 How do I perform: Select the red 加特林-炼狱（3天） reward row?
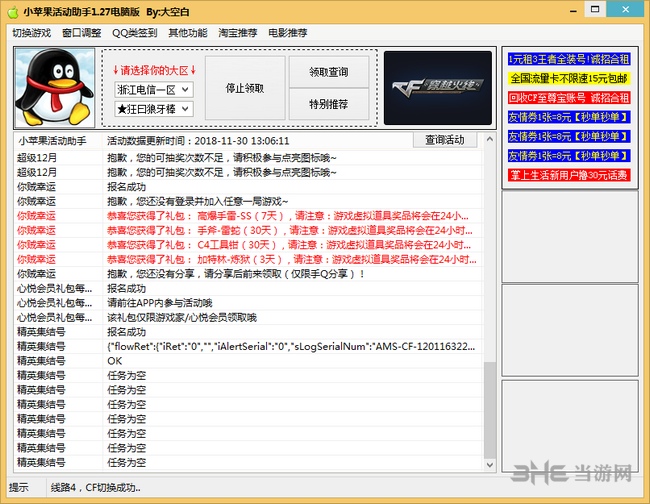point(248,259)
